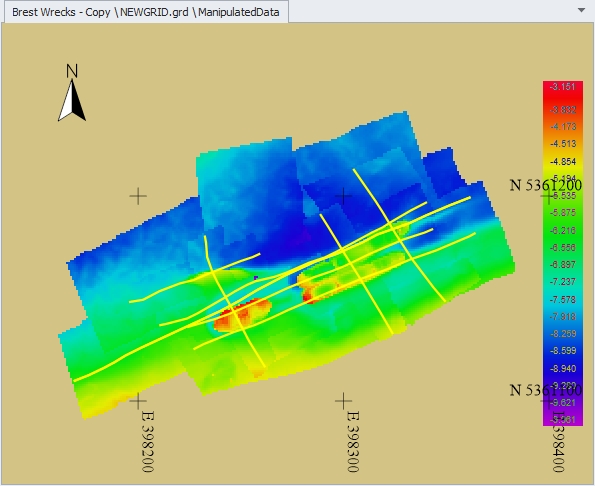The height and width of the screenshot is (486, 595).
Task: Pick the blue -8.599 legend band
Action: (563, 351)
